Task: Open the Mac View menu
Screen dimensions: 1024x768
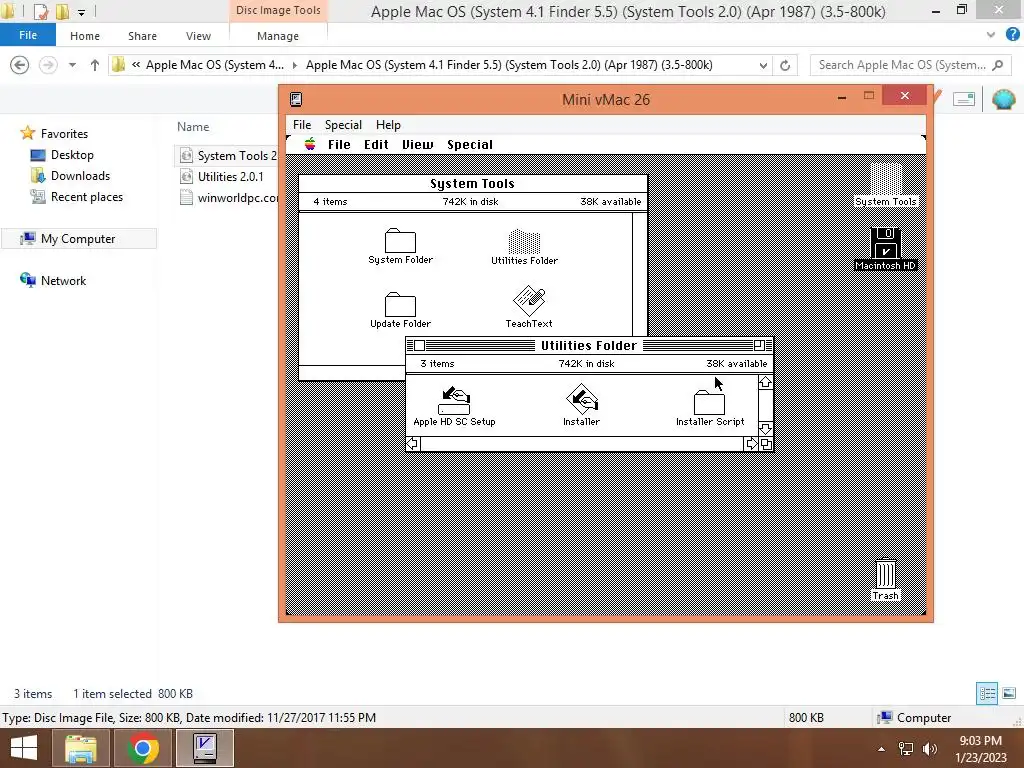Action: [417, 145]
